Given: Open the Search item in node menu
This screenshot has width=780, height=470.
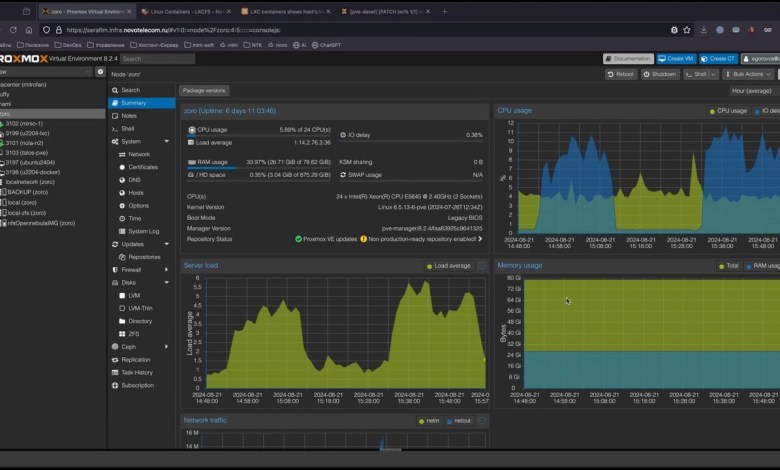Looking at the screenshot, I should 141,90.
